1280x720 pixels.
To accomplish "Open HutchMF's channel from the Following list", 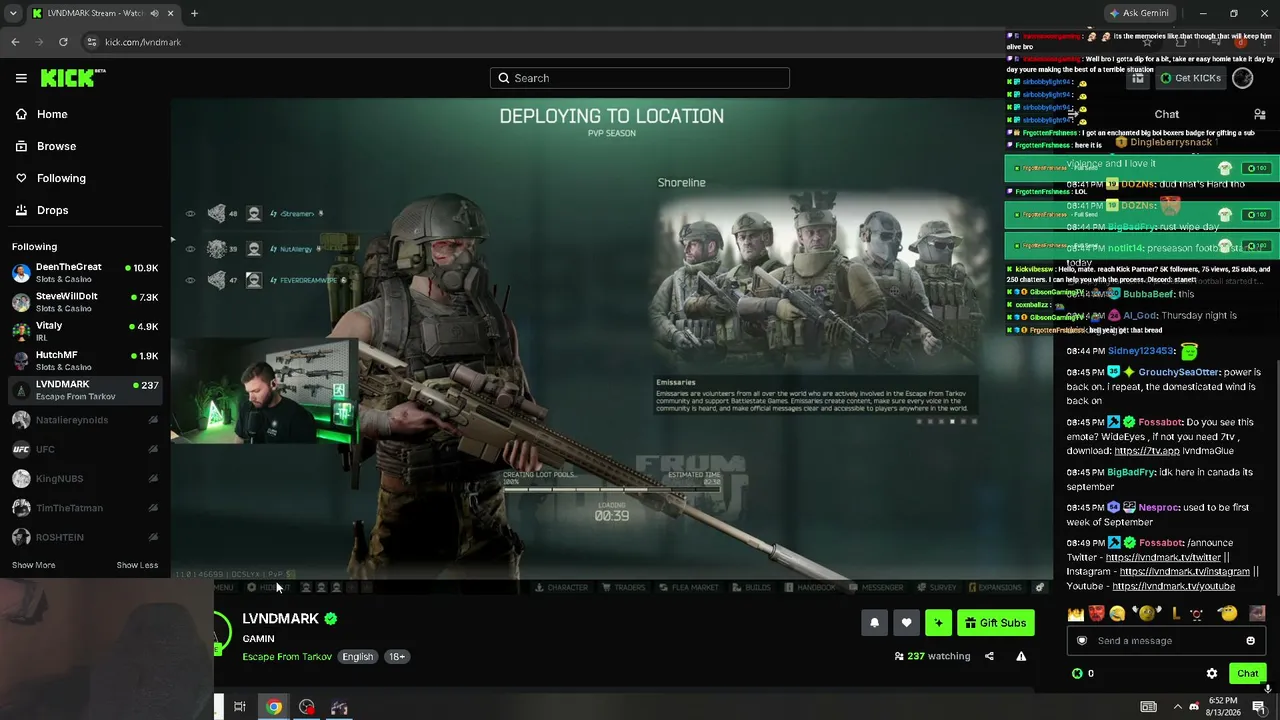I will click(85, 360).
